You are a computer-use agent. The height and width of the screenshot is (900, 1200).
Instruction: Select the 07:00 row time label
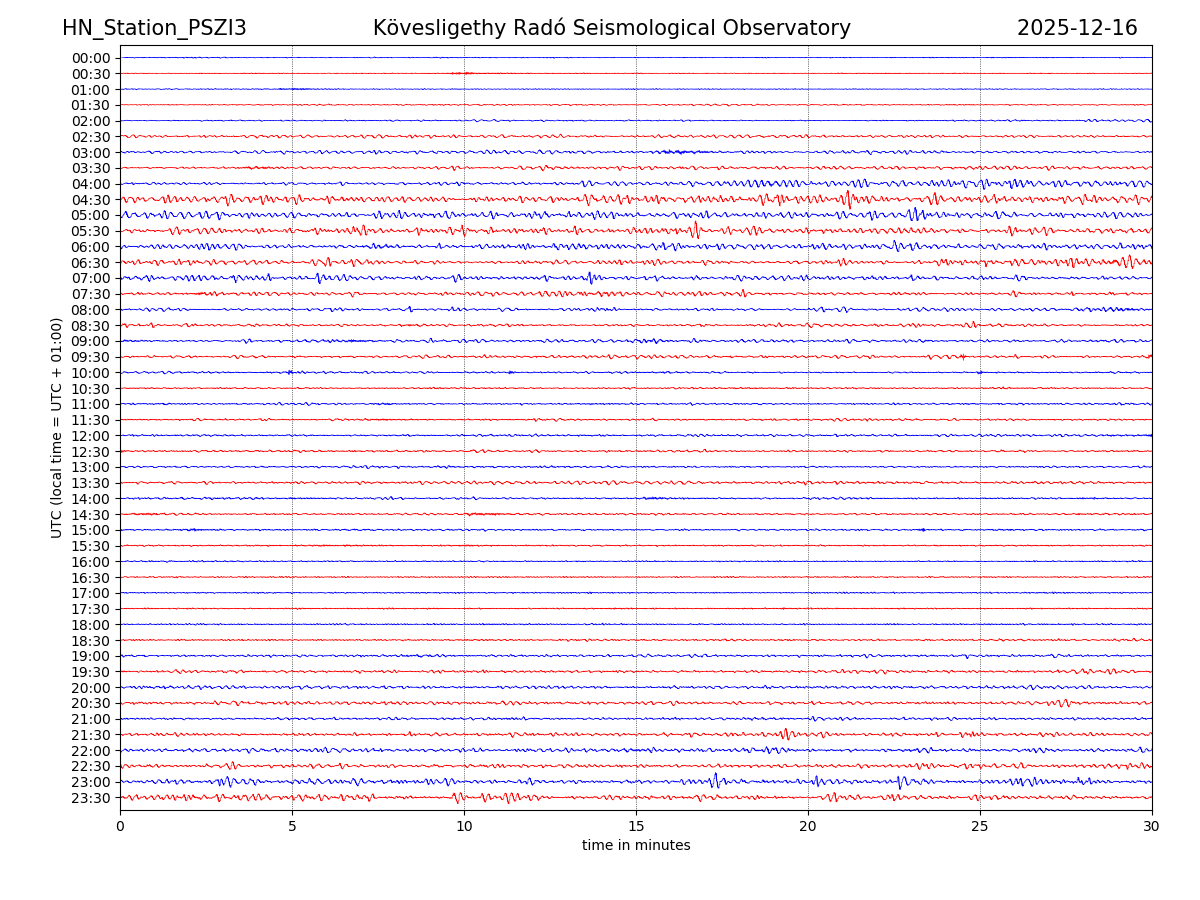click(x=91, y=278)
